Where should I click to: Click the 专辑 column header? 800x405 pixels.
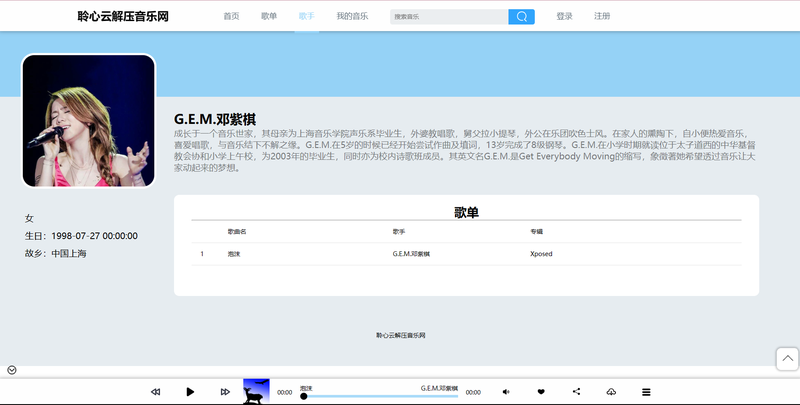[x=536, y=232]
